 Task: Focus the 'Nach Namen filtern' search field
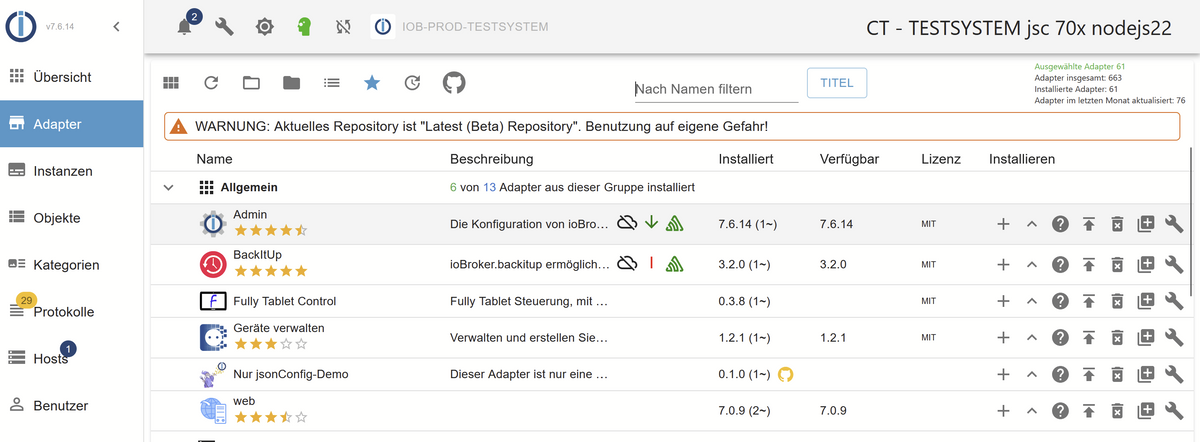pos(716,89)
